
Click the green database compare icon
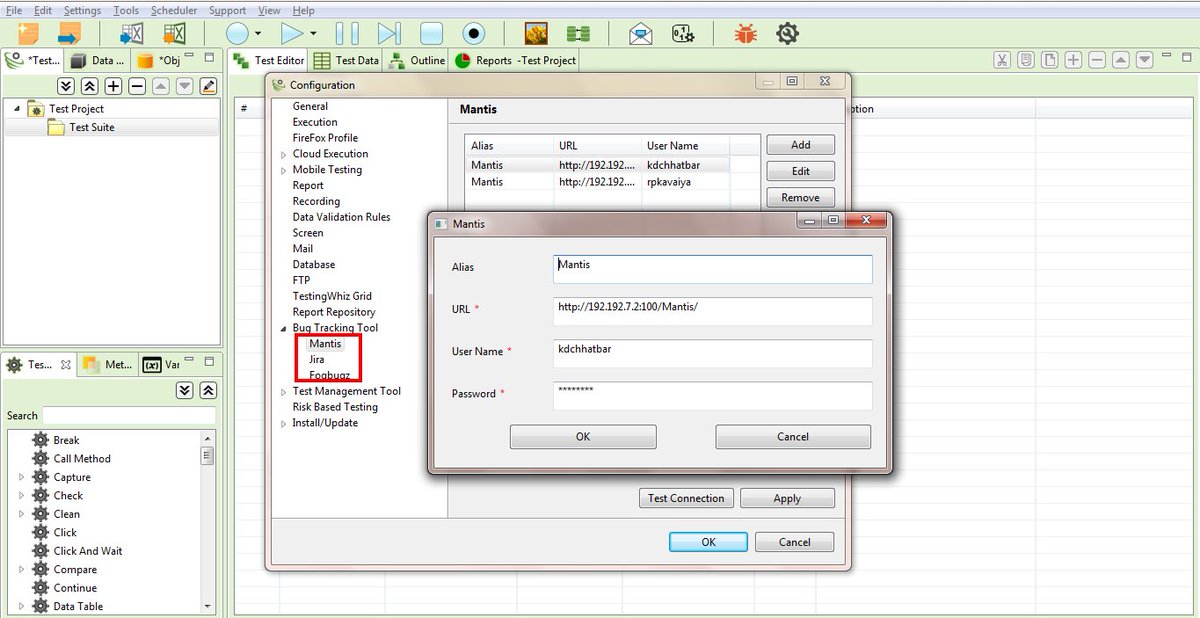(578, 33)
